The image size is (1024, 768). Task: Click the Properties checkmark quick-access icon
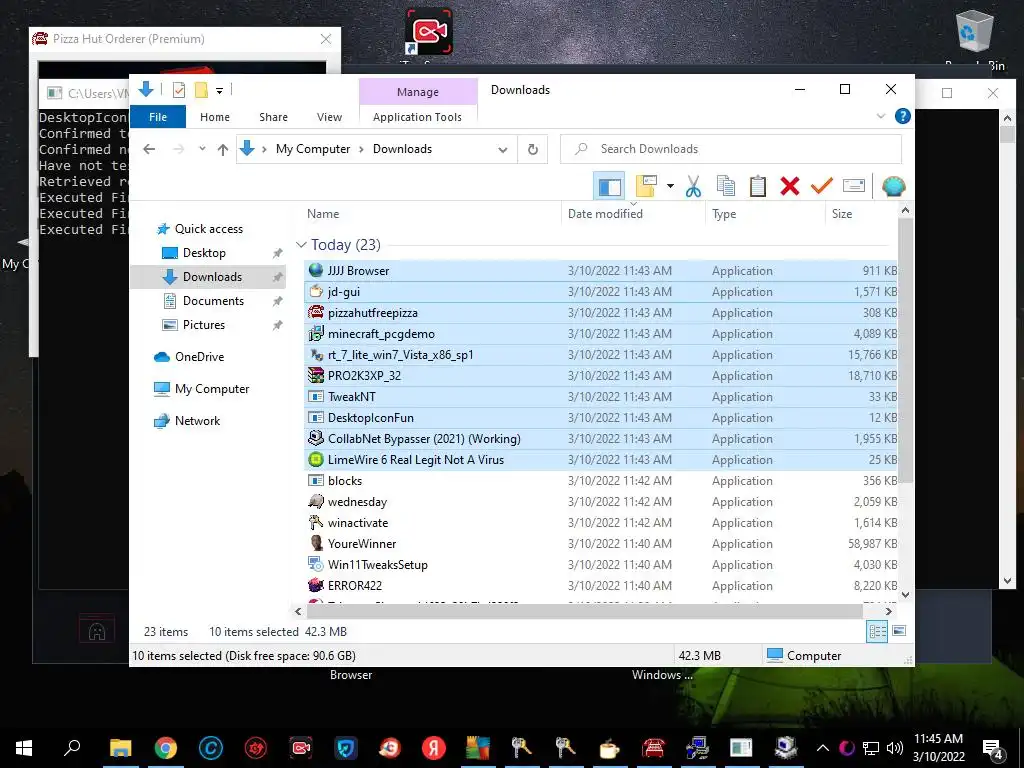[178, 89]
